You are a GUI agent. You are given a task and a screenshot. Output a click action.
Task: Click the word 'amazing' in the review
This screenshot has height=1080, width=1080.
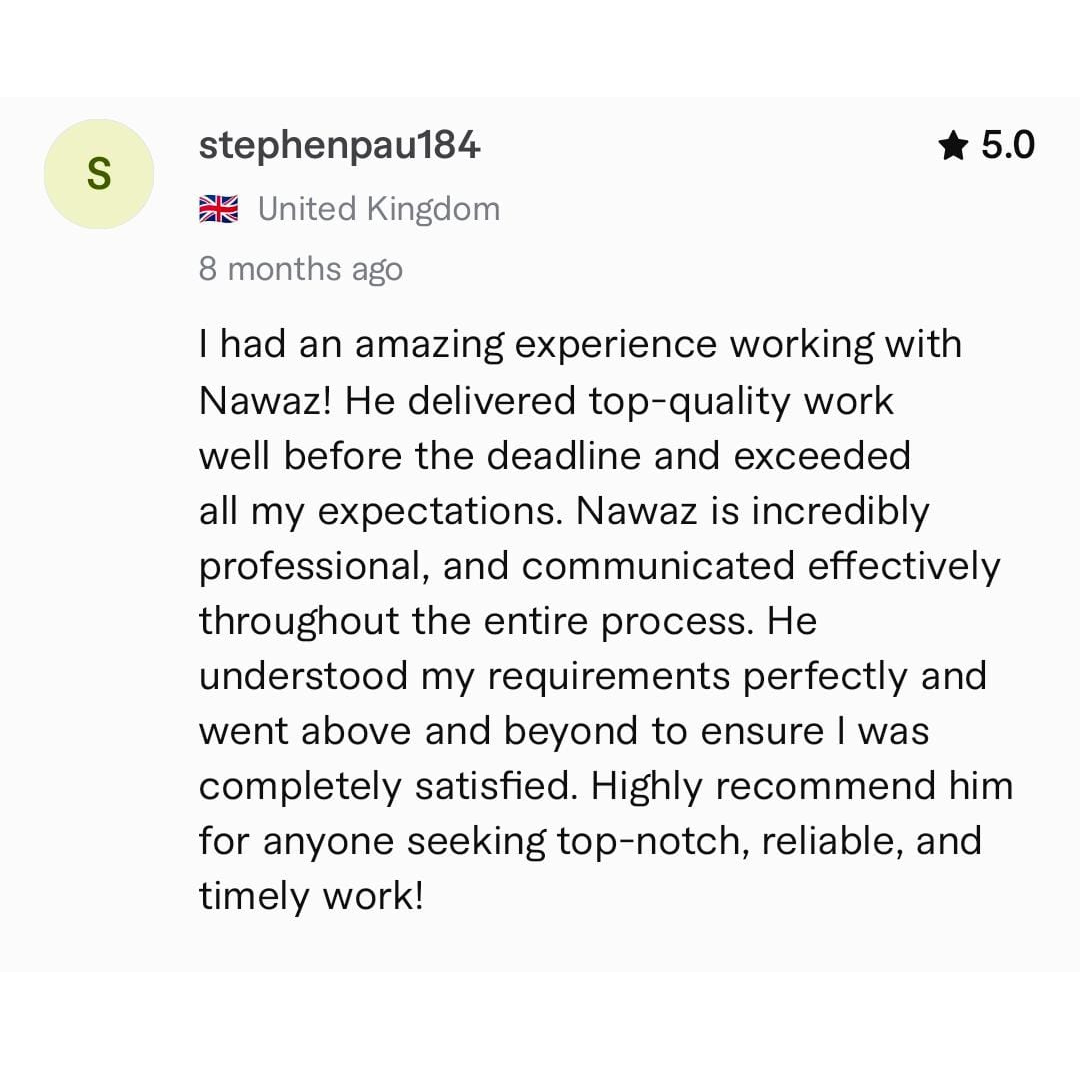429,345
